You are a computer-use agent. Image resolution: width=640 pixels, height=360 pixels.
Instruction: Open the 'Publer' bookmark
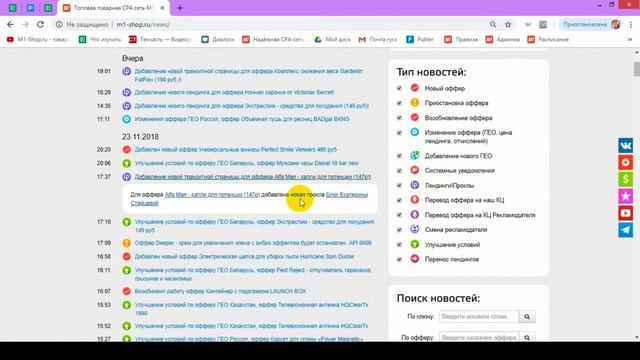coord(420,40)
